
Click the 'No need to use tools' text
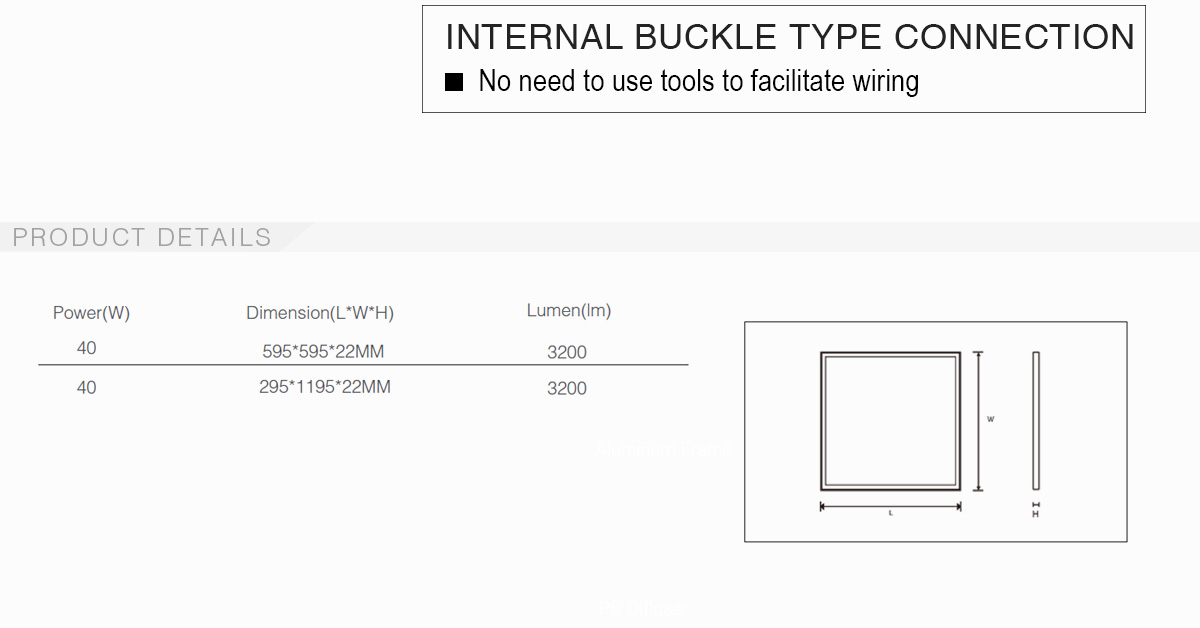pyautogui.click(x=698, y=81)
